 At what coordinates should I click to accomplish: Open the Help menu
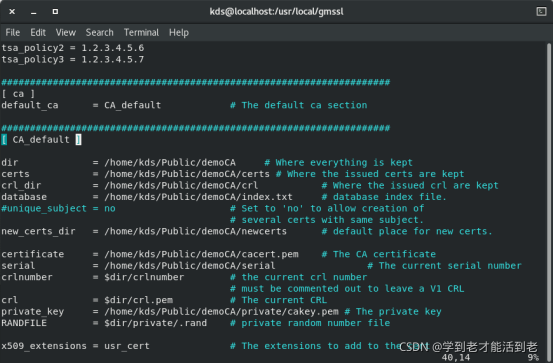tap(179, 33)
